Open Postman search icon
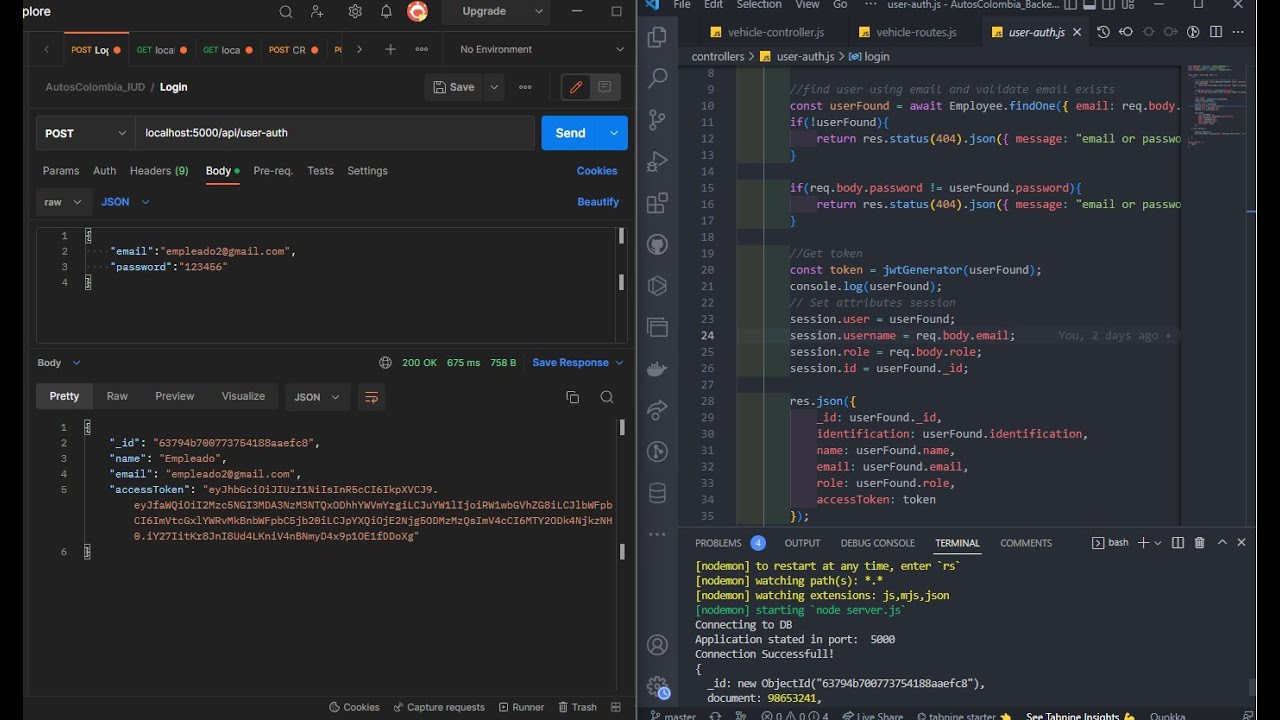 tap(286, 12)
